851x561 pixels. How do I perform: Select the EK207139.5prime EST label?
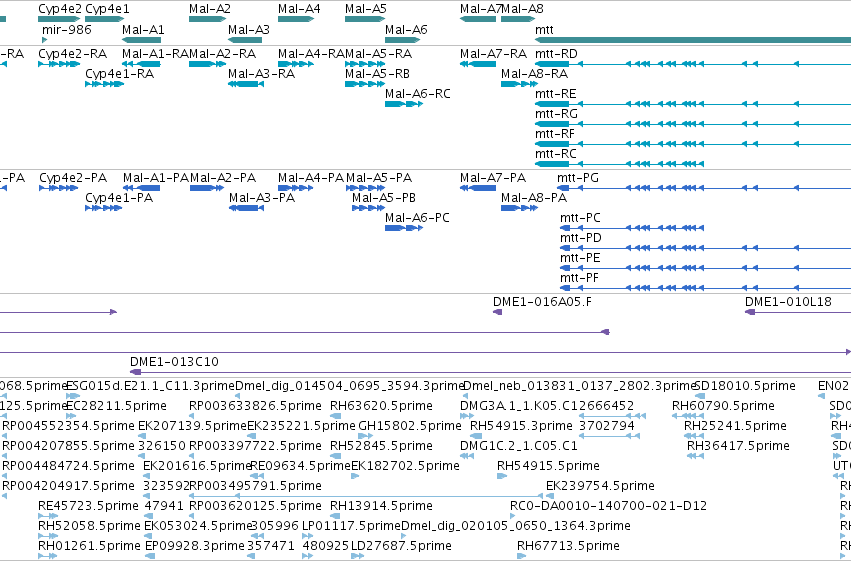point(192,426)
